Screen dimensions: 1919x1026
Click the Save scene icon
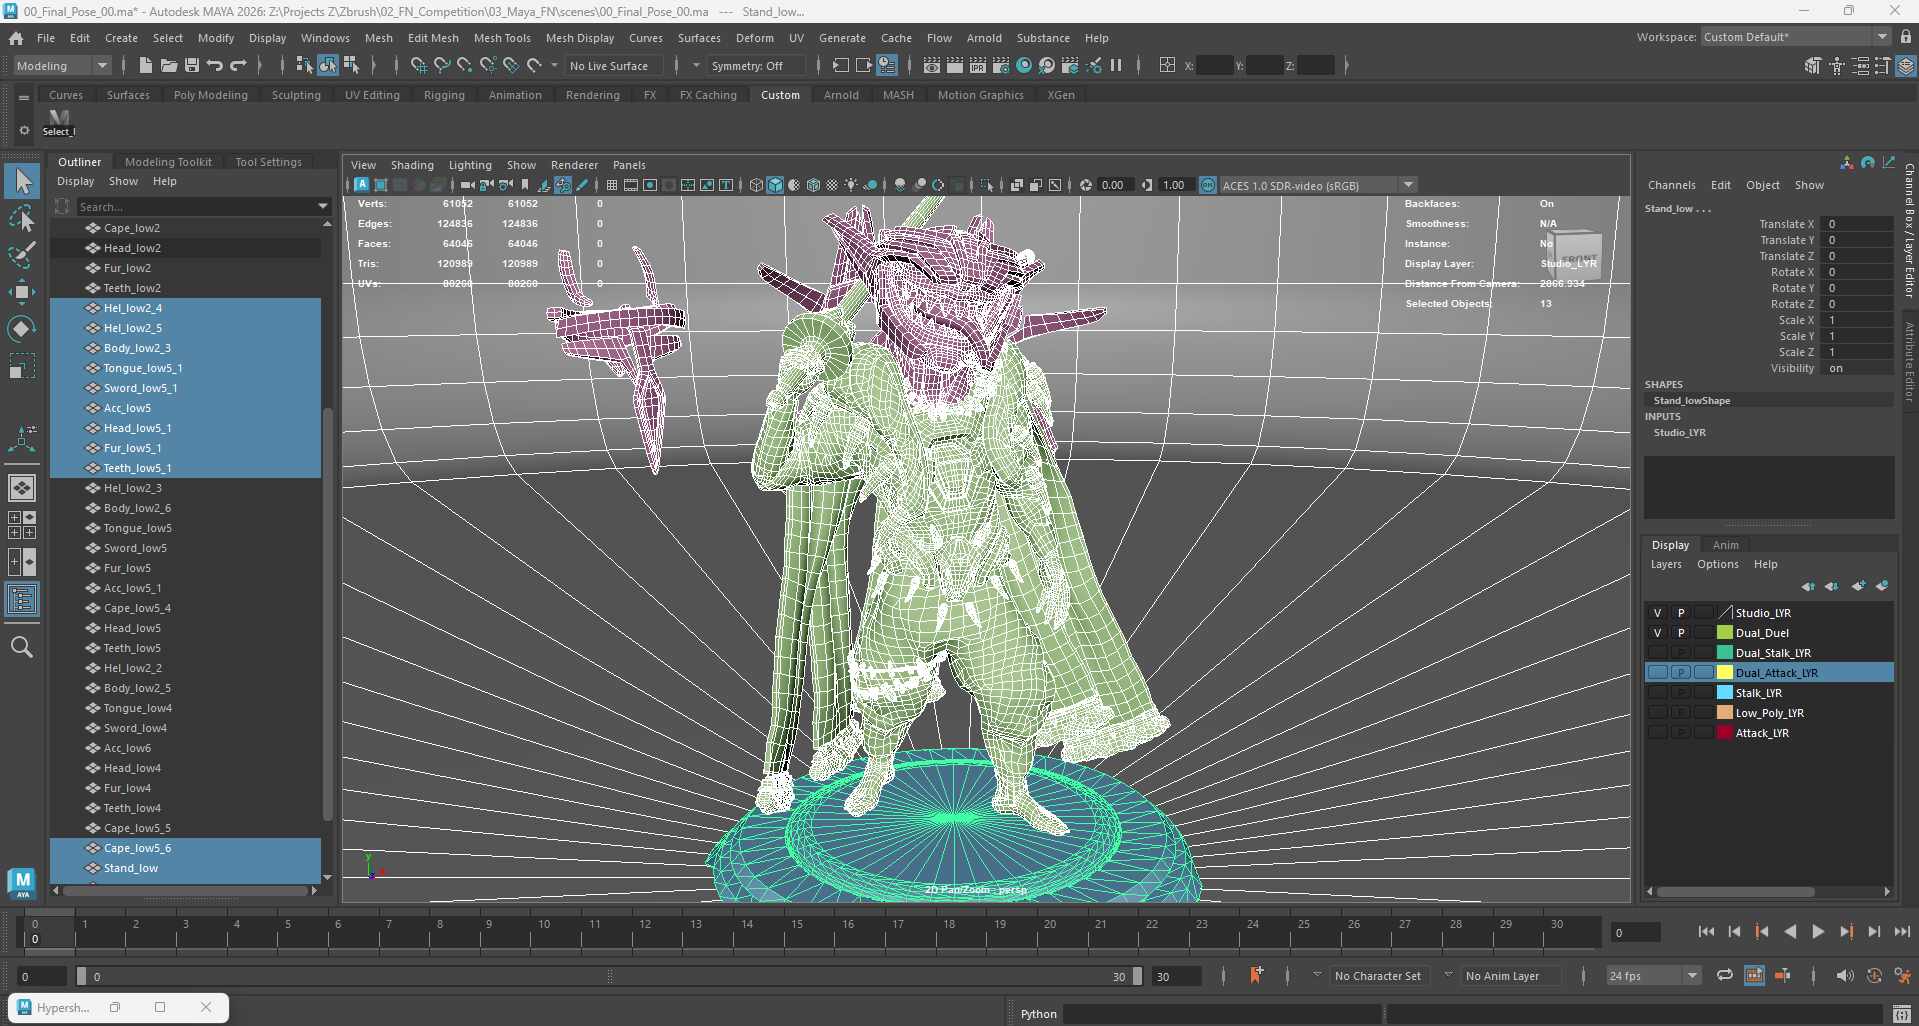tap(191, 66)
